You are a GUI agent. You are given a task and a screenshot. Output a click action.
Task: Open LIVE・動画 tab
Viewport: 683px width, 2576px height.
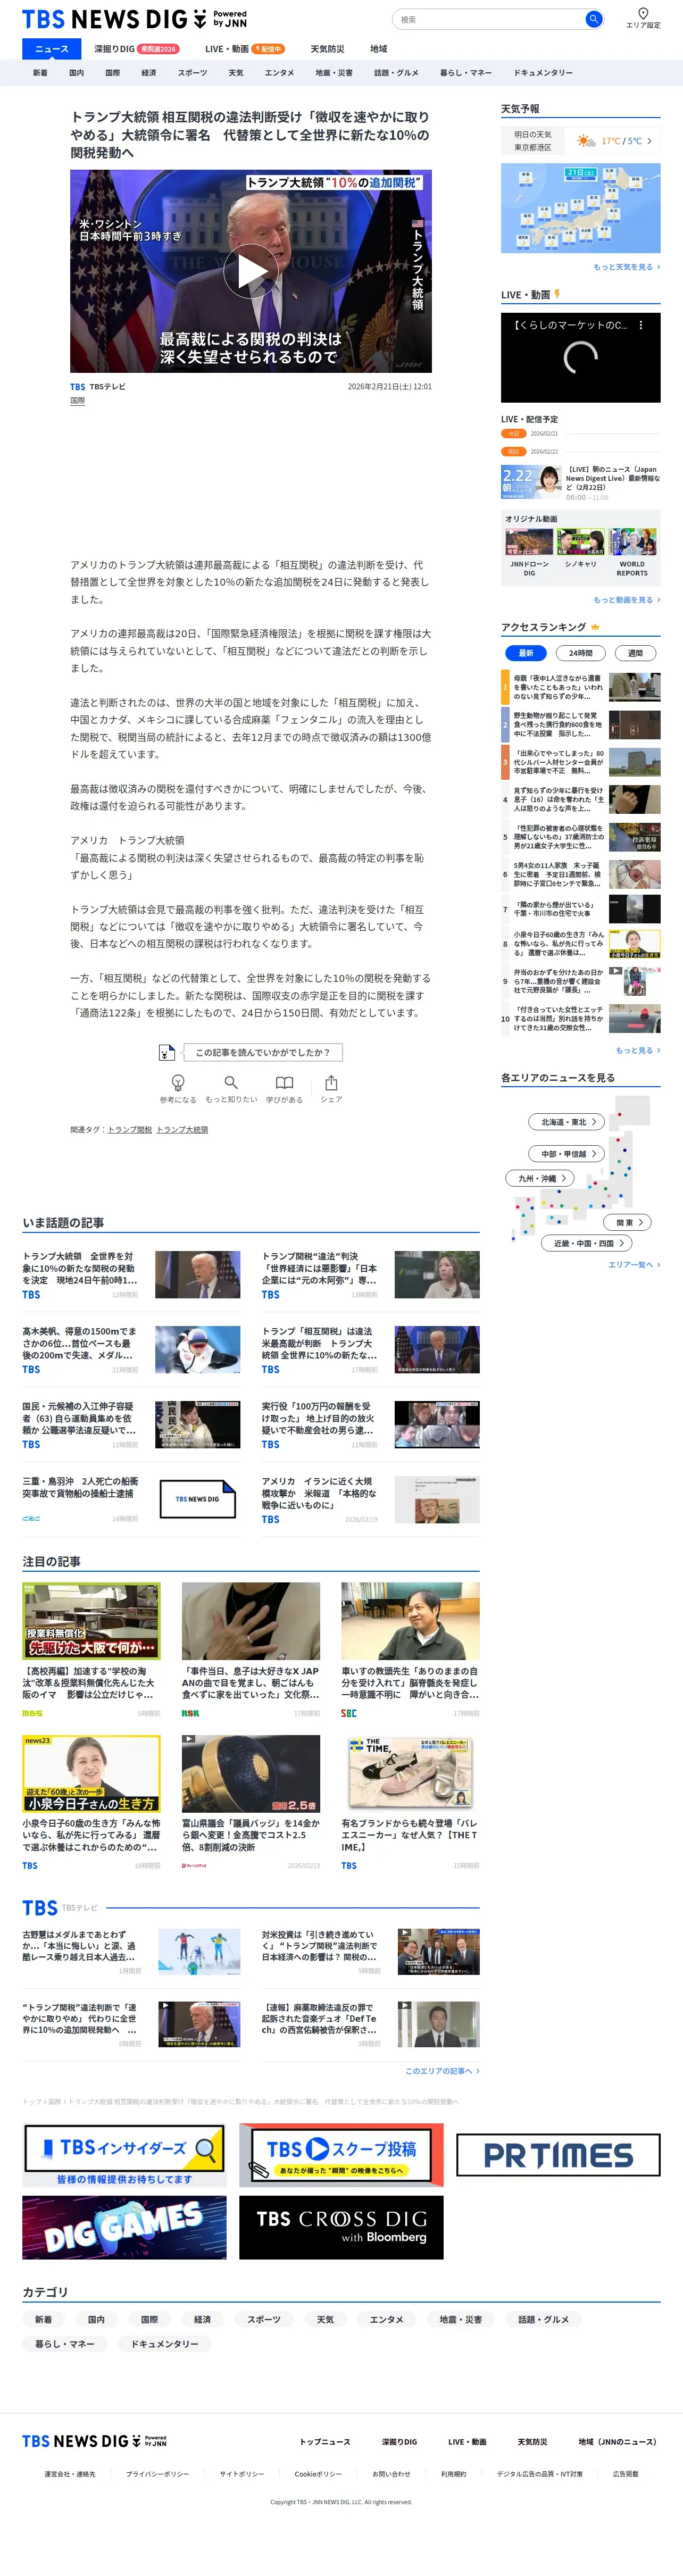245,49
